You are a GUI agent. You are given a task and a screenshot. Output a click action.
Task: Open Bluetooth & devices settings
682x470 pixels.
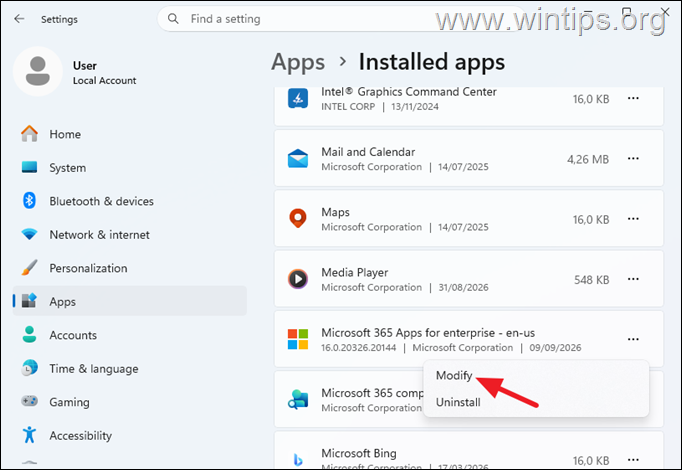point(130,201)
